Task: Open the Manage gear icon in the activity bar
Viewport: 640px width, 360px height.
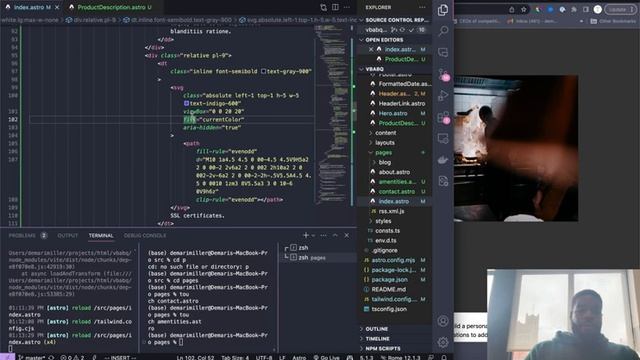Action: pos(443,342)
